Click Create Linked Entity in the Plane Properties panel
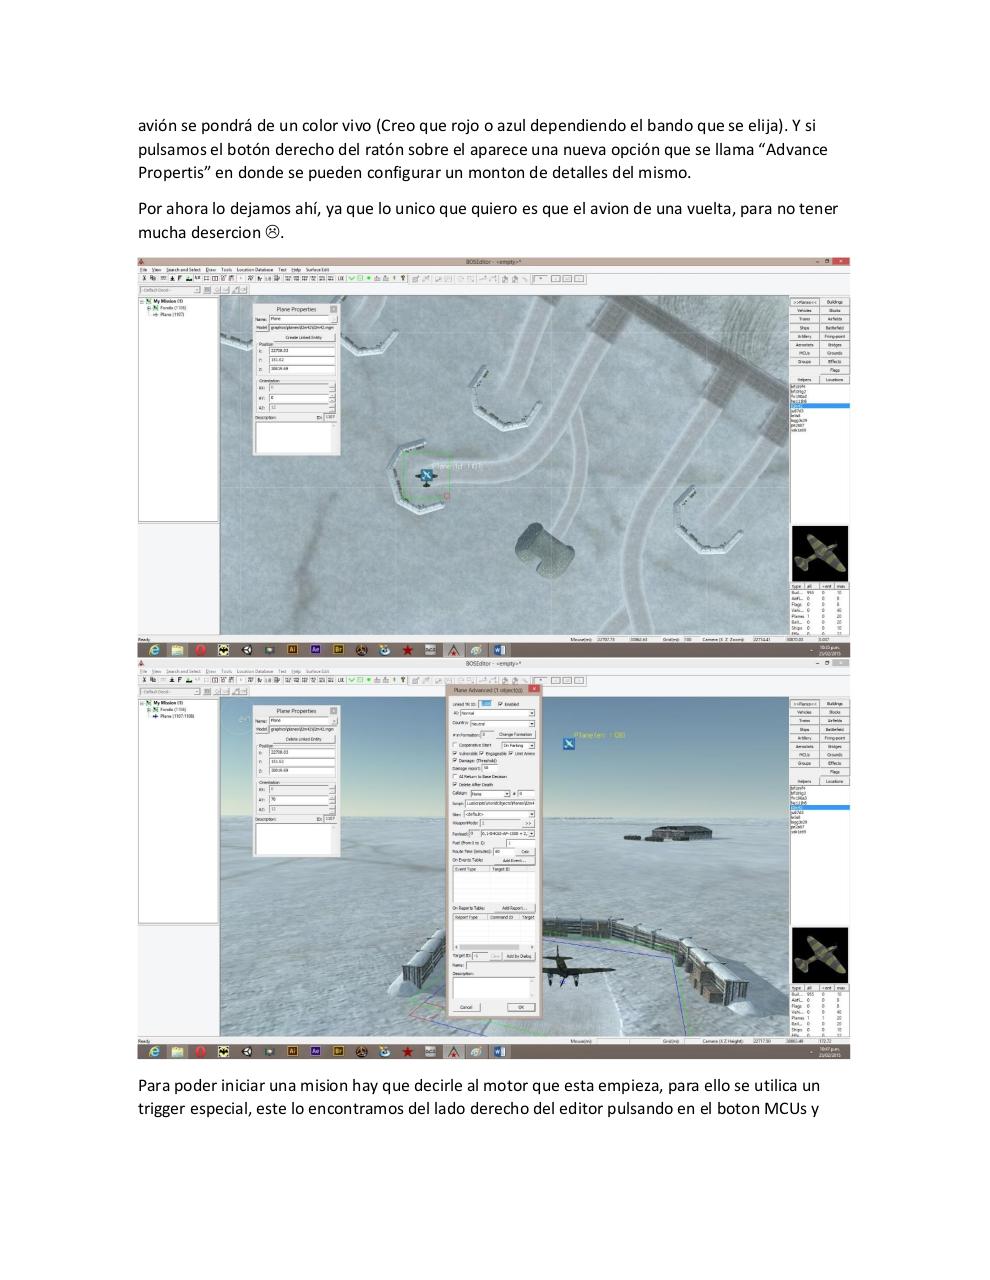990x1280 pixels. click(305, 337)
